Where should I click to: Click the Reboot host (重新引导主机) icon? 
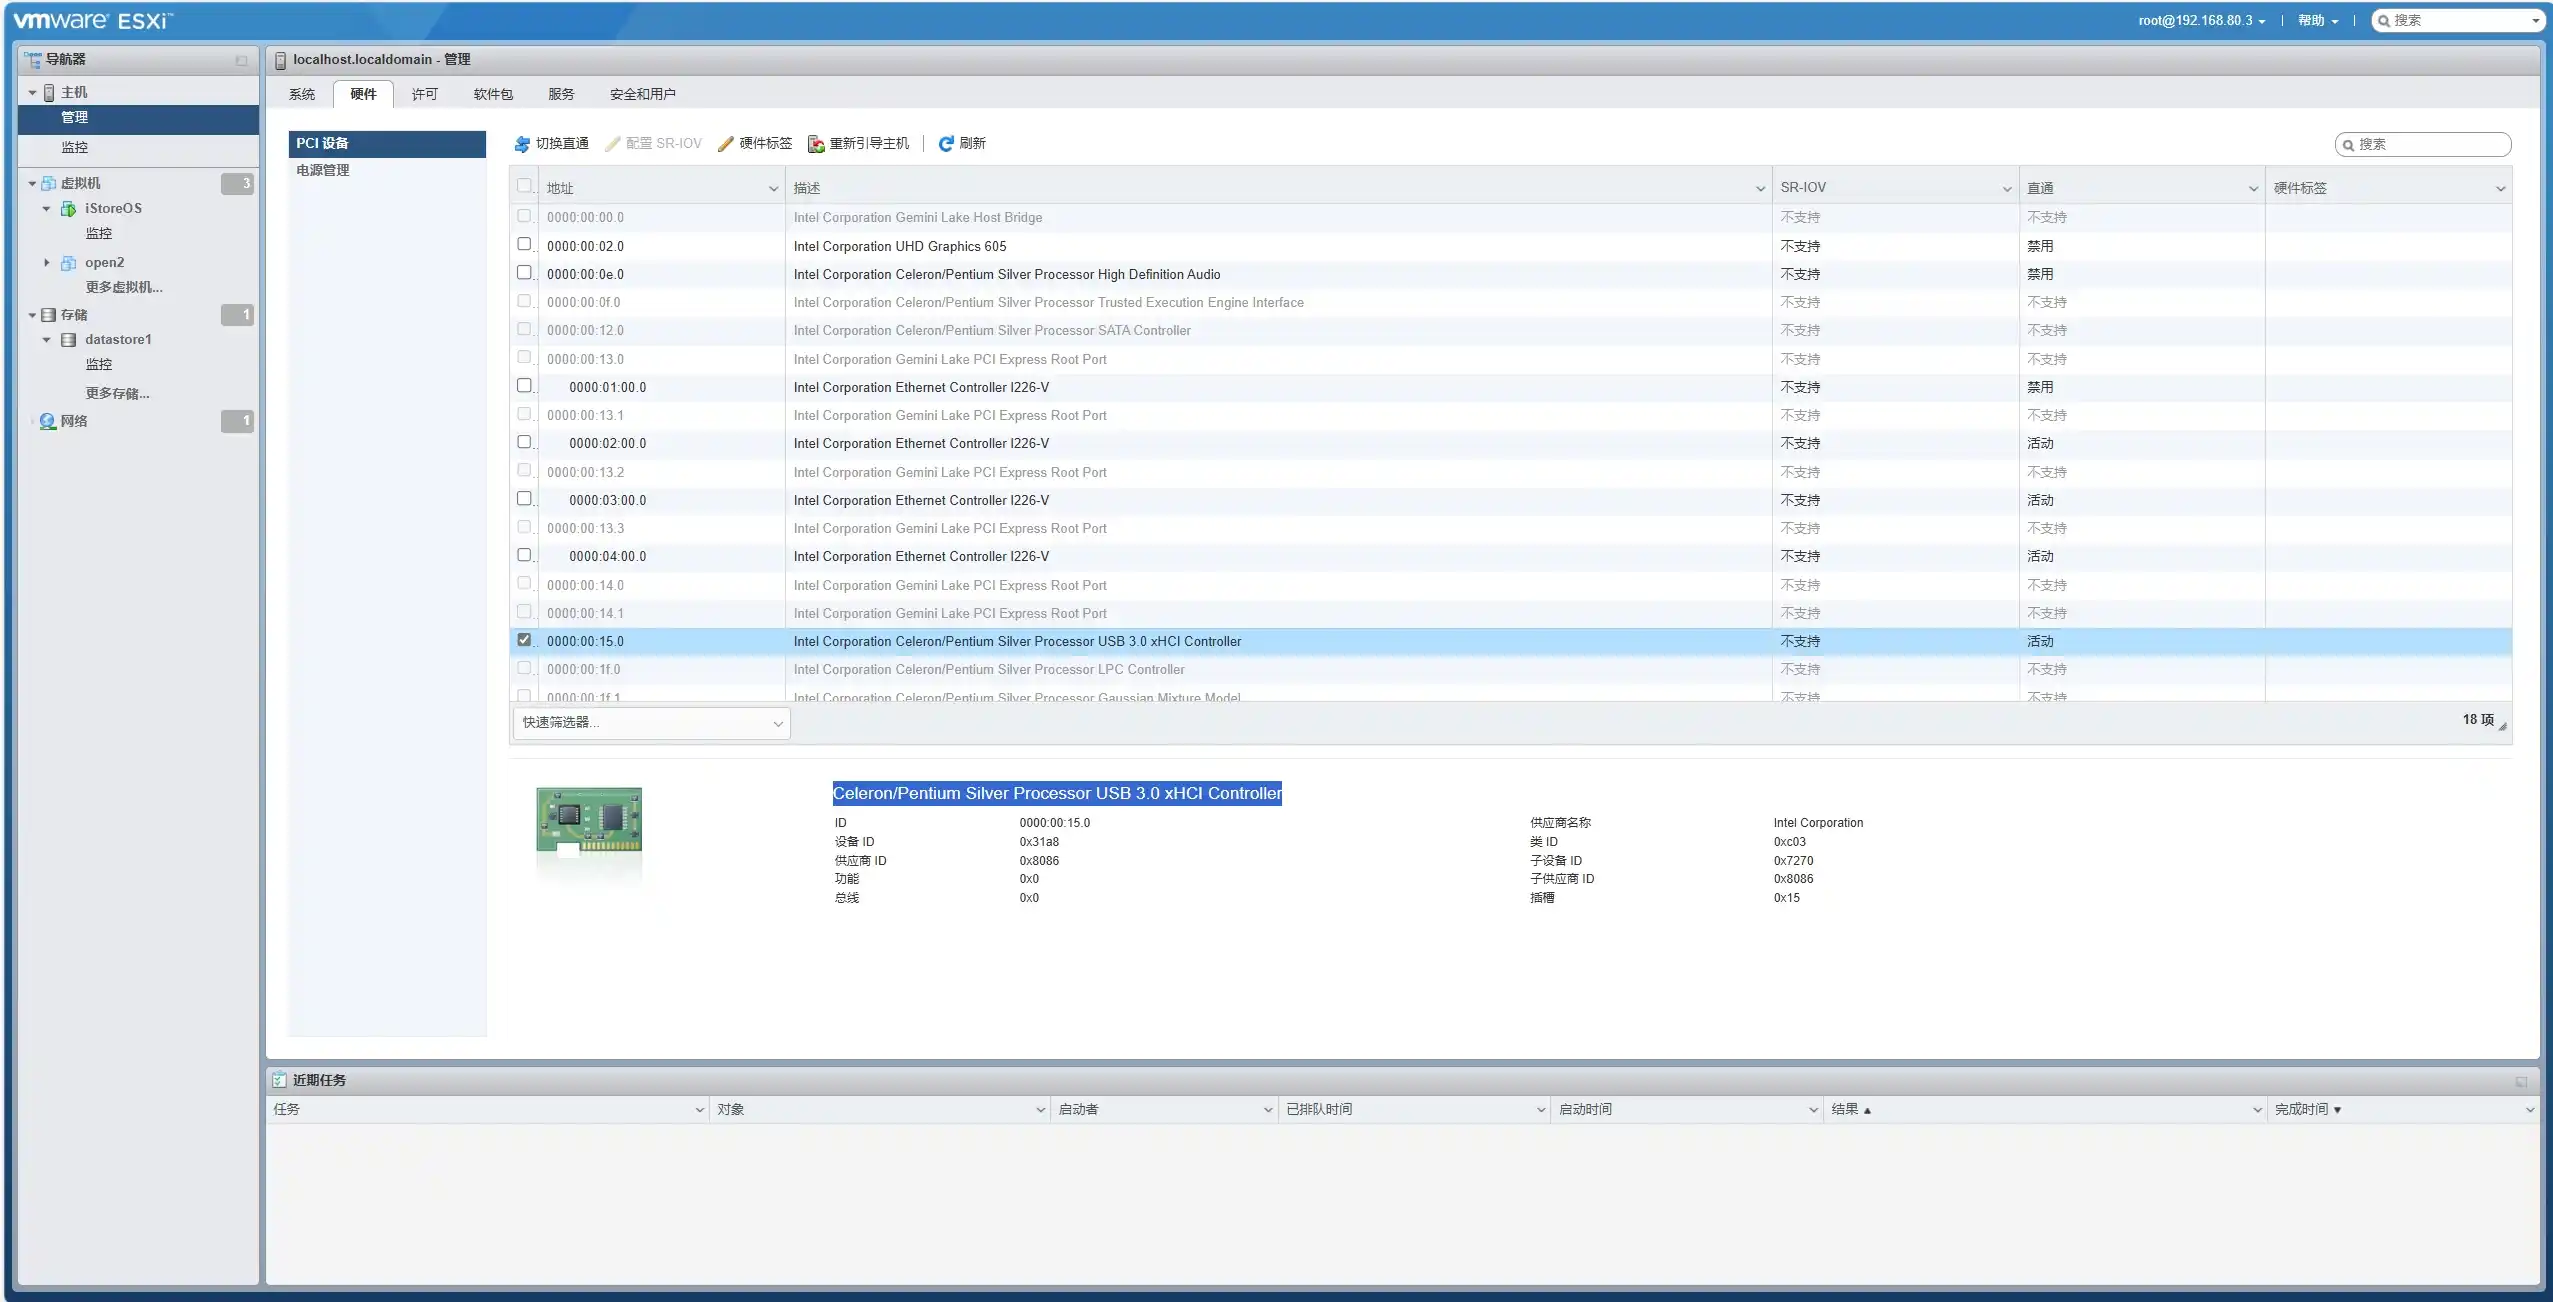point(816,144)
